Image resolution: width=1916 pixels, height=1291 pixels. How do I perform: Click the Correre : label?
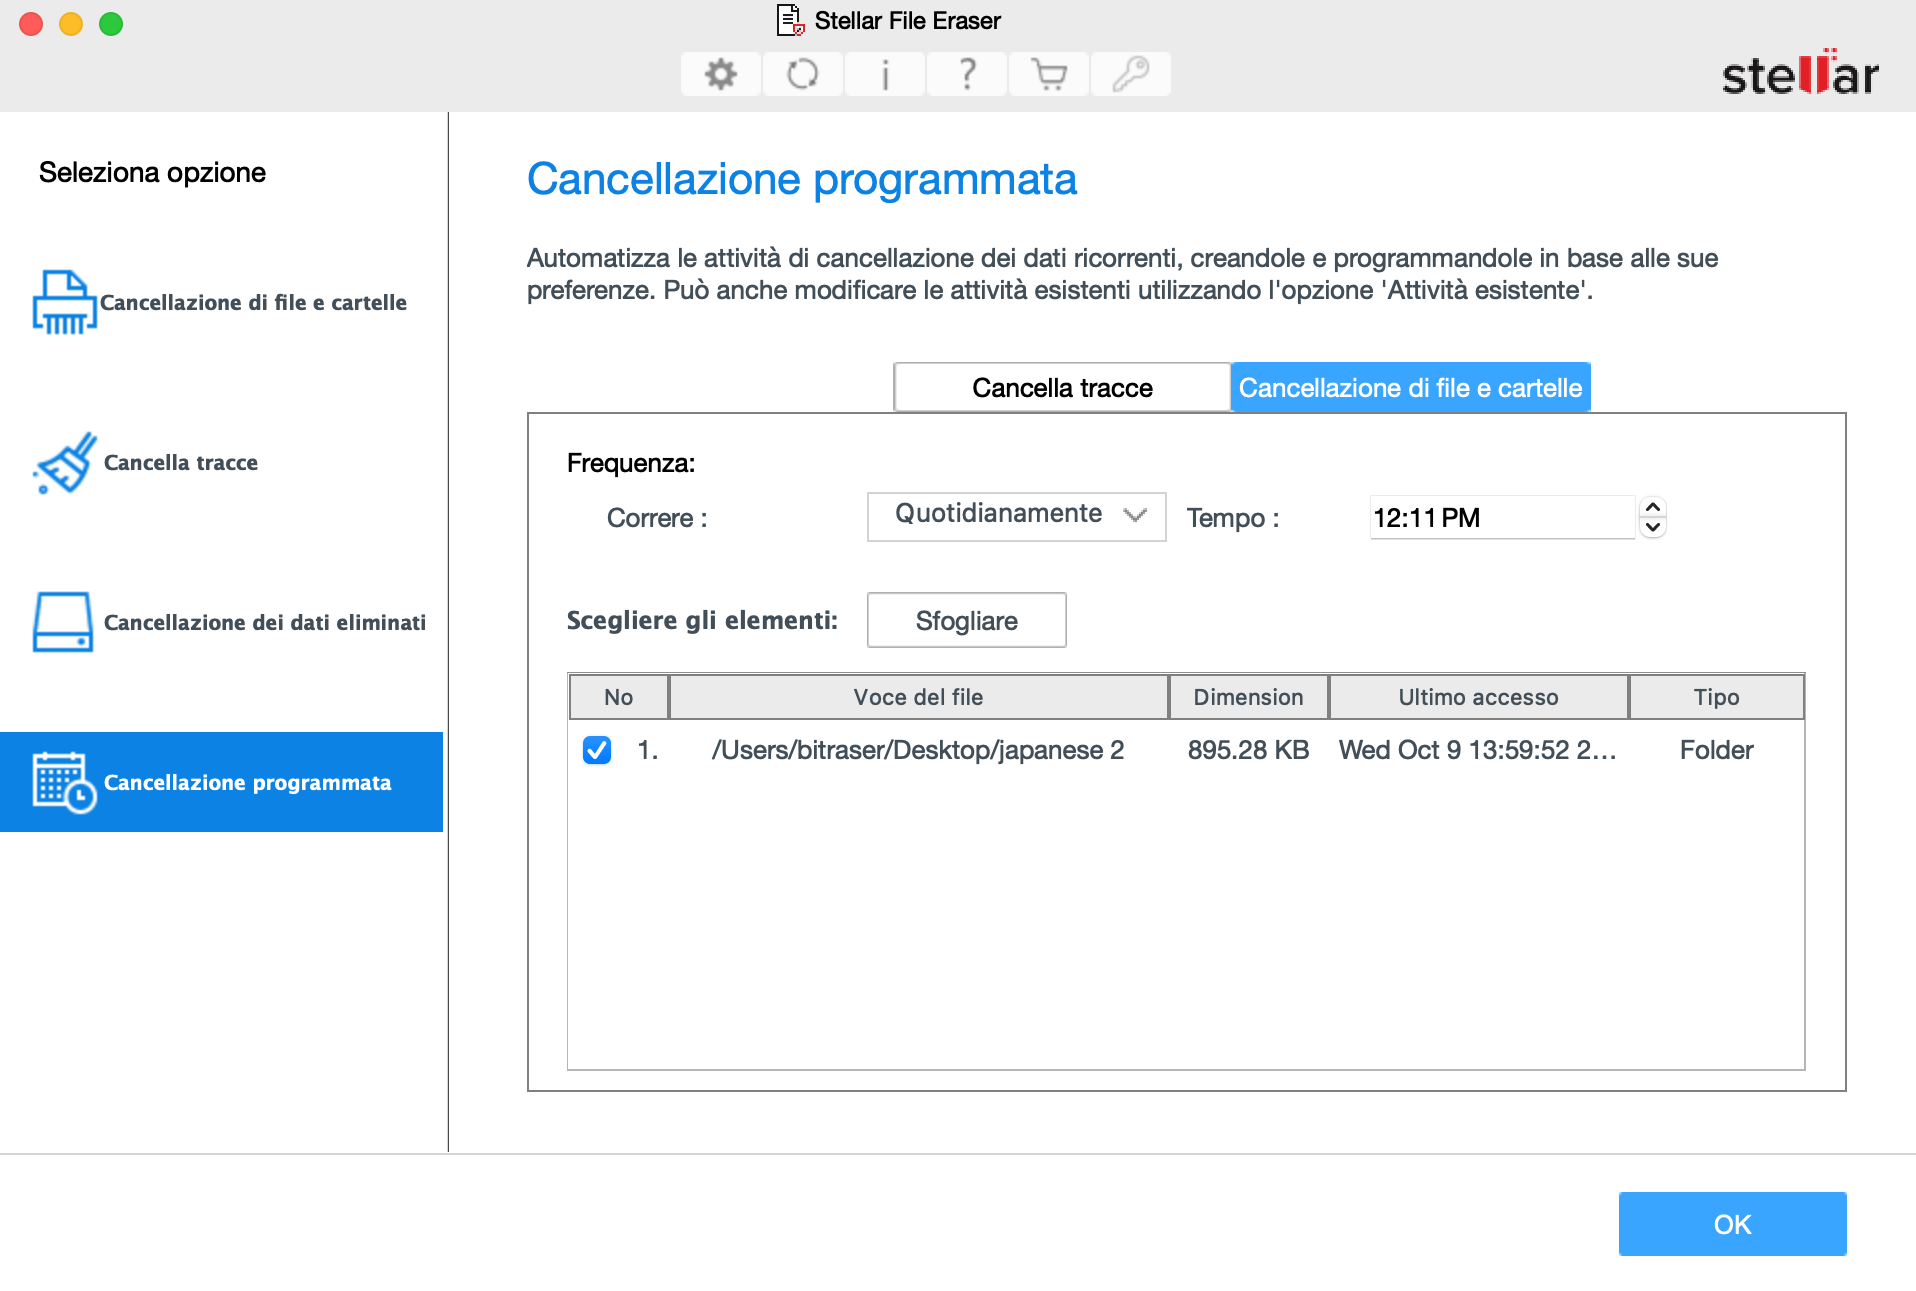coord(657,518)
